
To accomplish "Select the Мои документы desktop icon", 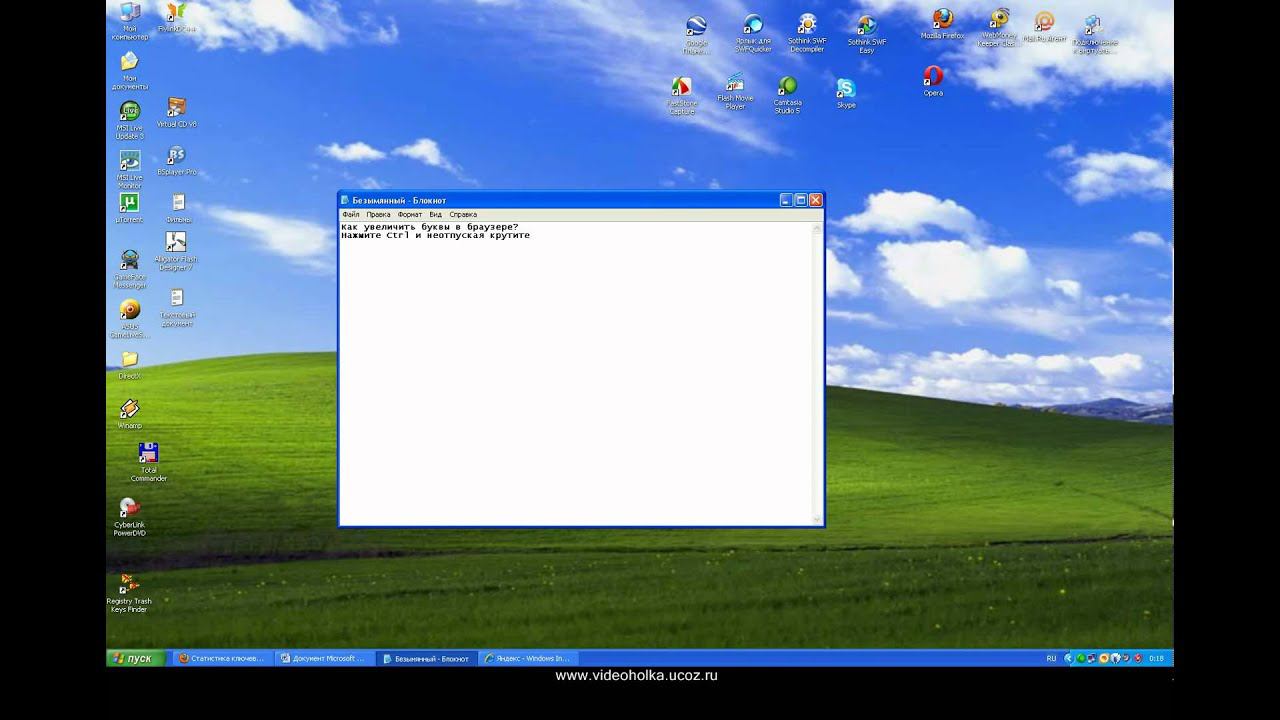I will 130,70.
